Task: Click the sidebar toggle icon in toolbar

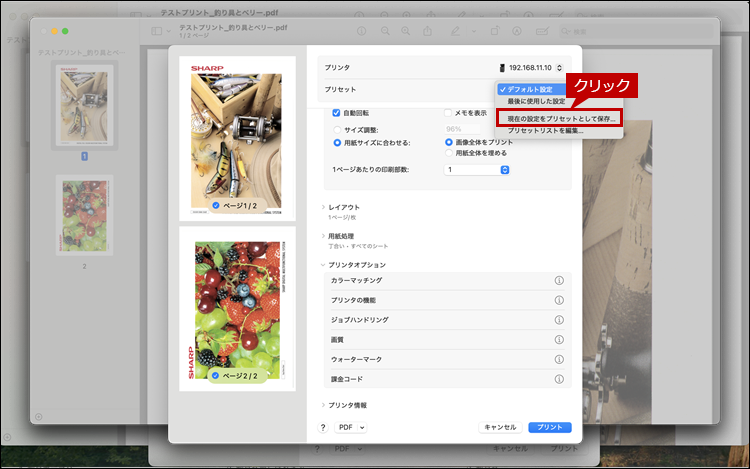Action: pos(158,31)
